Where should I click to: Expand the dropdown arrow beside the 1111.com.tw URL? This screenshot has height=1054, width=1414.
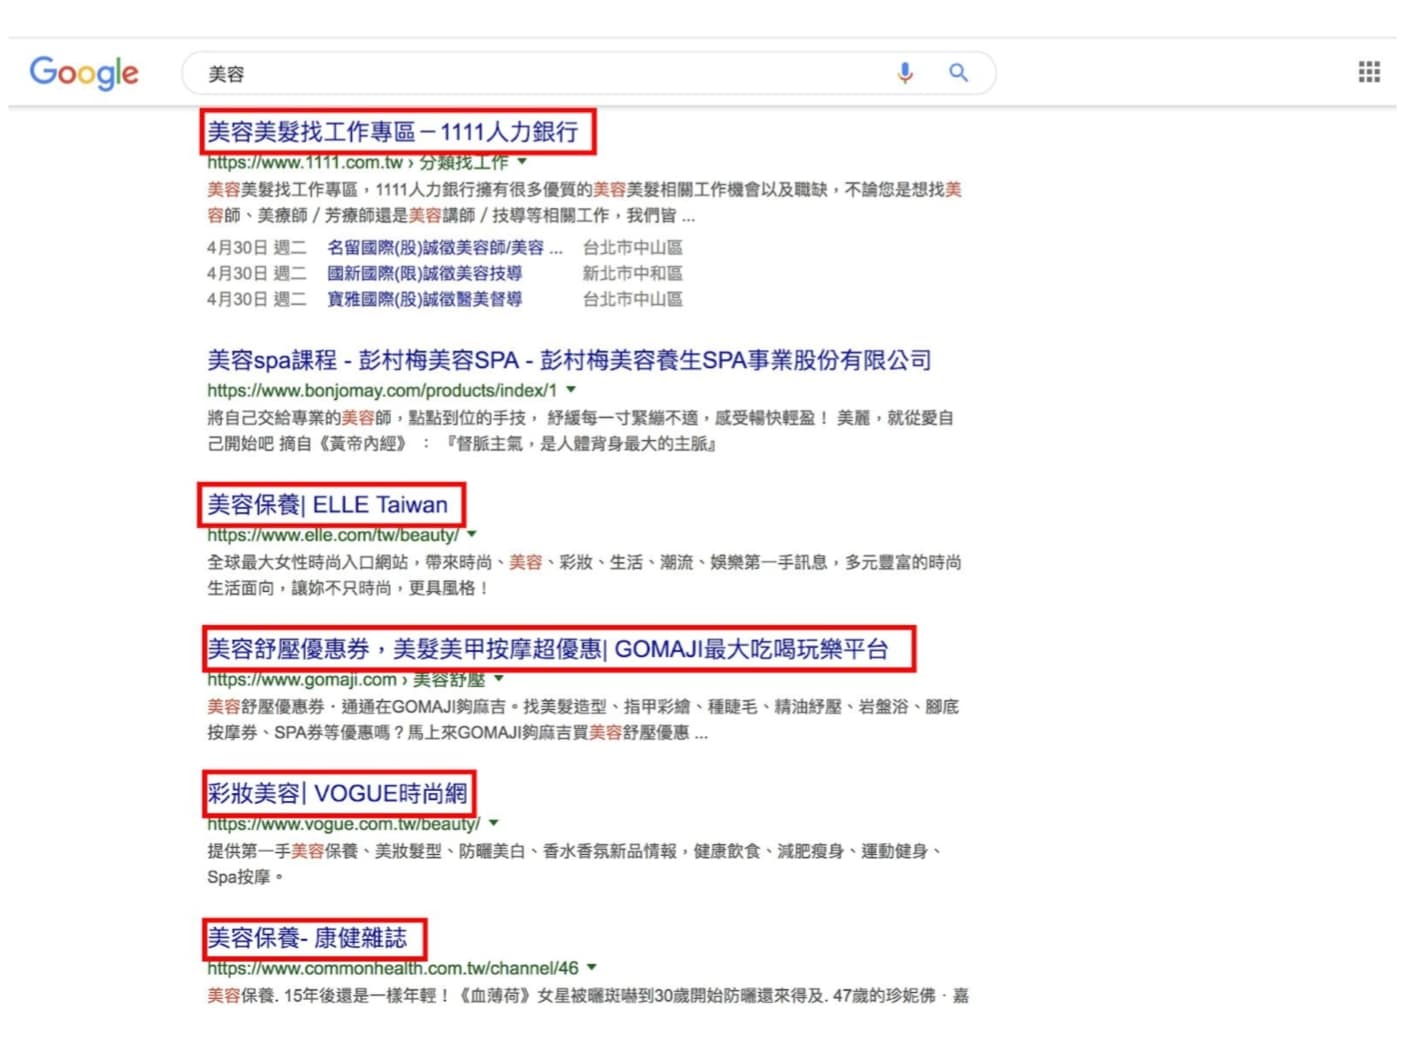click(522, 161)
